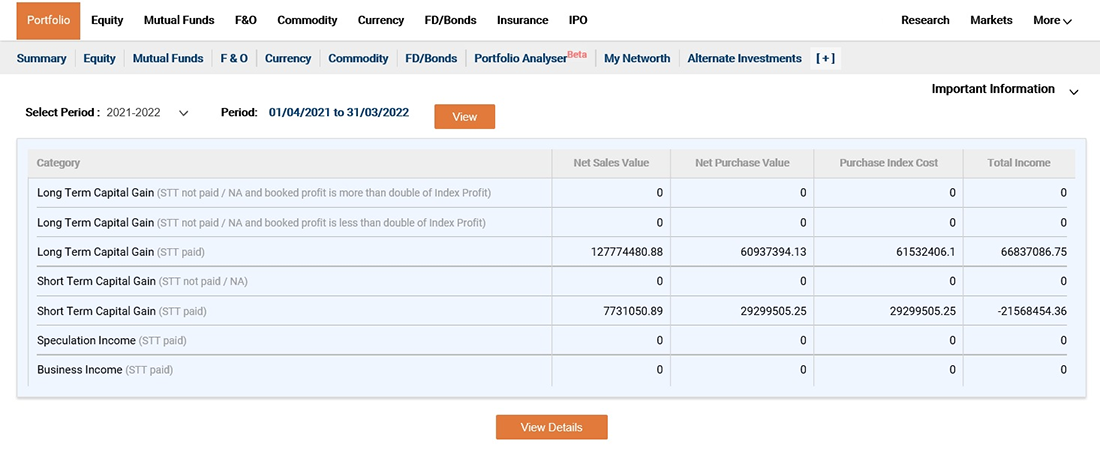Open the Markets section
The image size is (1100, 456).
991,20
